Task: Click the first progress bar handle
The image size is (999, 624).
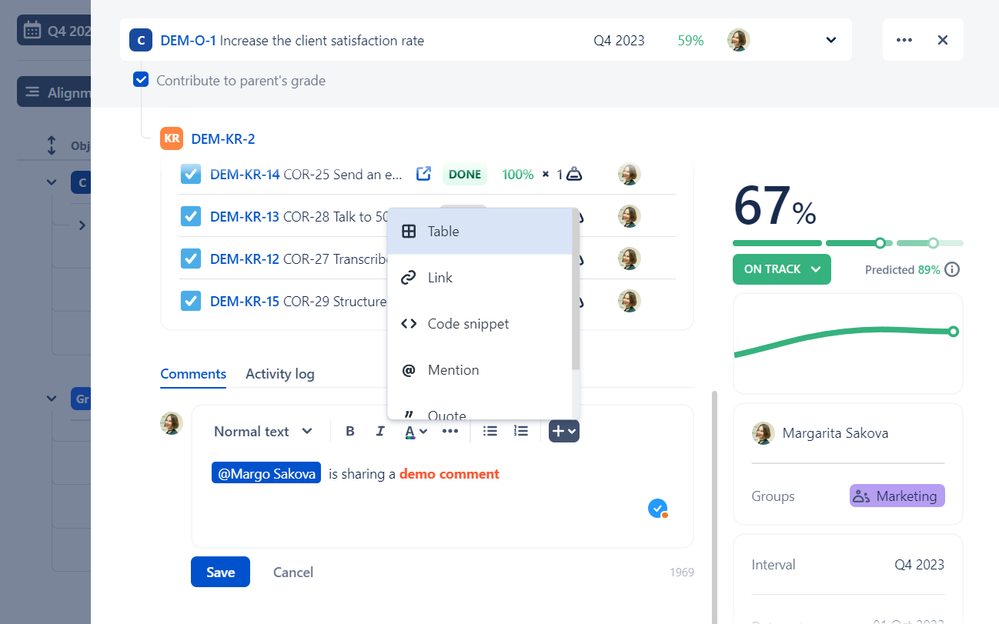Action: coord(880,243)
